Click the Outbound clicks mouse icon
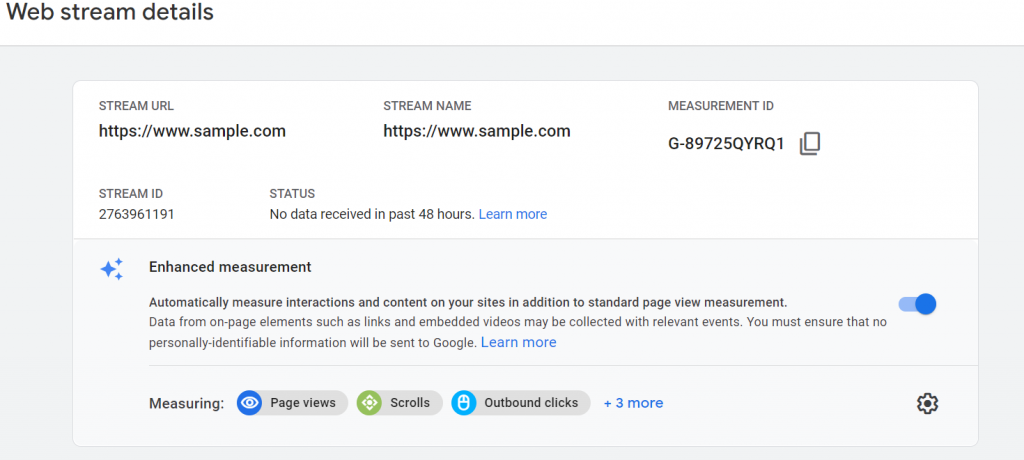 point(464,403)
